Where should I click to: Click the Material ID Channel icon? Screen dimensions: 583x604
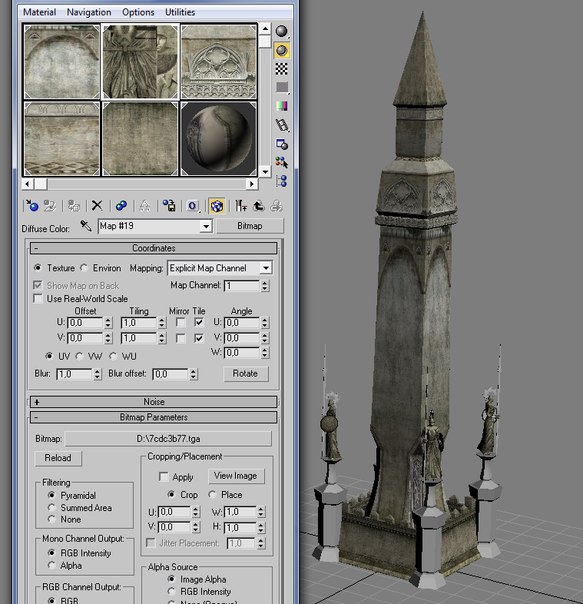[193, 206]
